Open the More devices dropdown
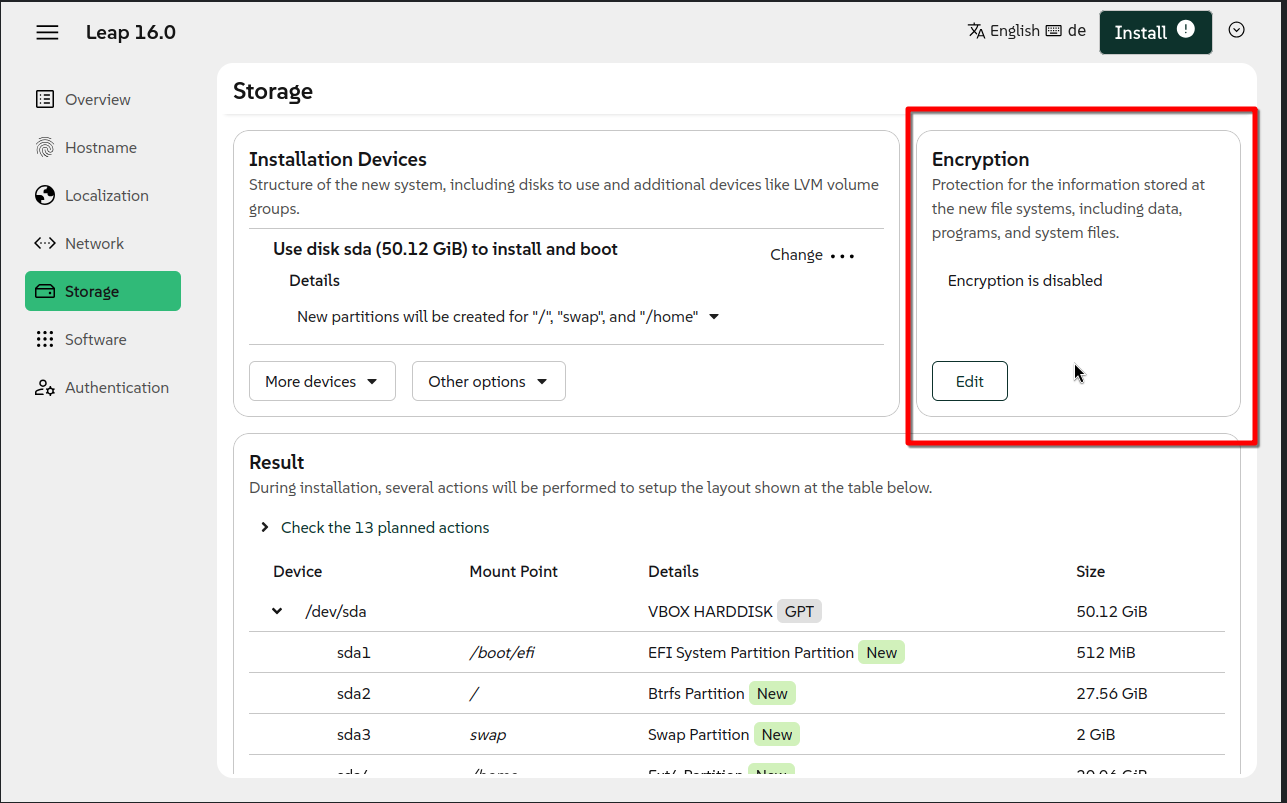Image resolution: width=1287 pixels, height=803 pixels. click(x=321, y=381)
